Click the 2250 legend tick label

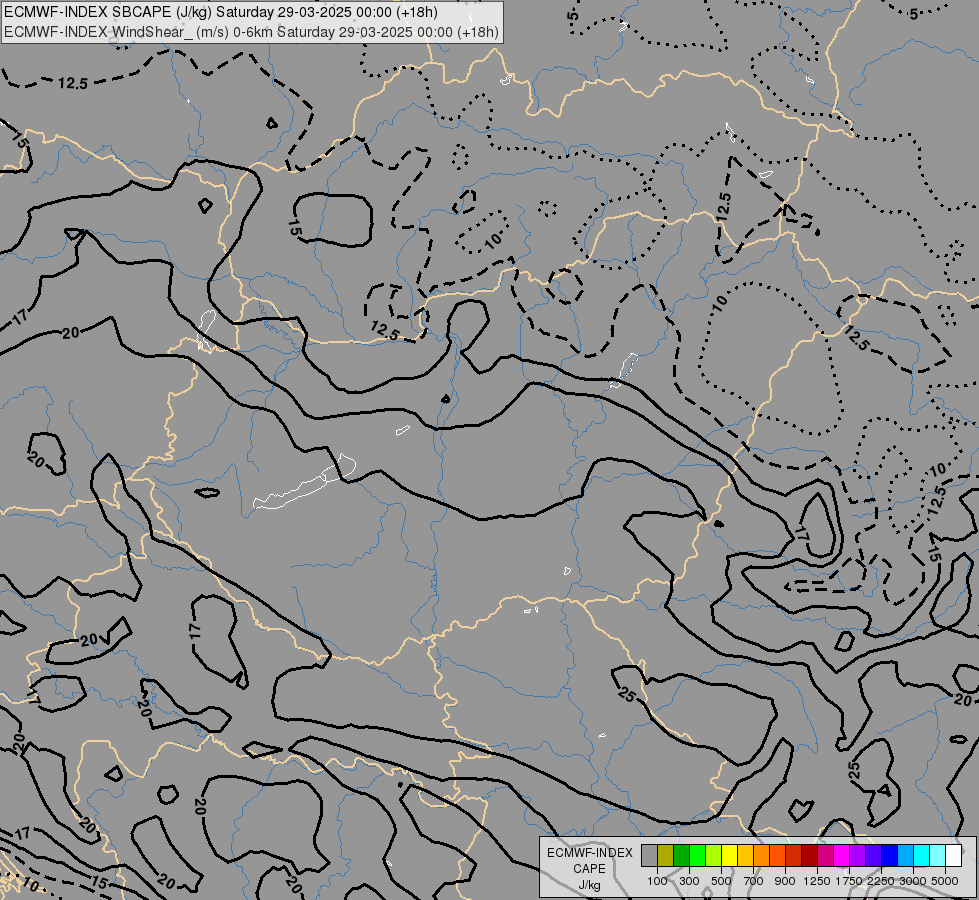[881, 881]
